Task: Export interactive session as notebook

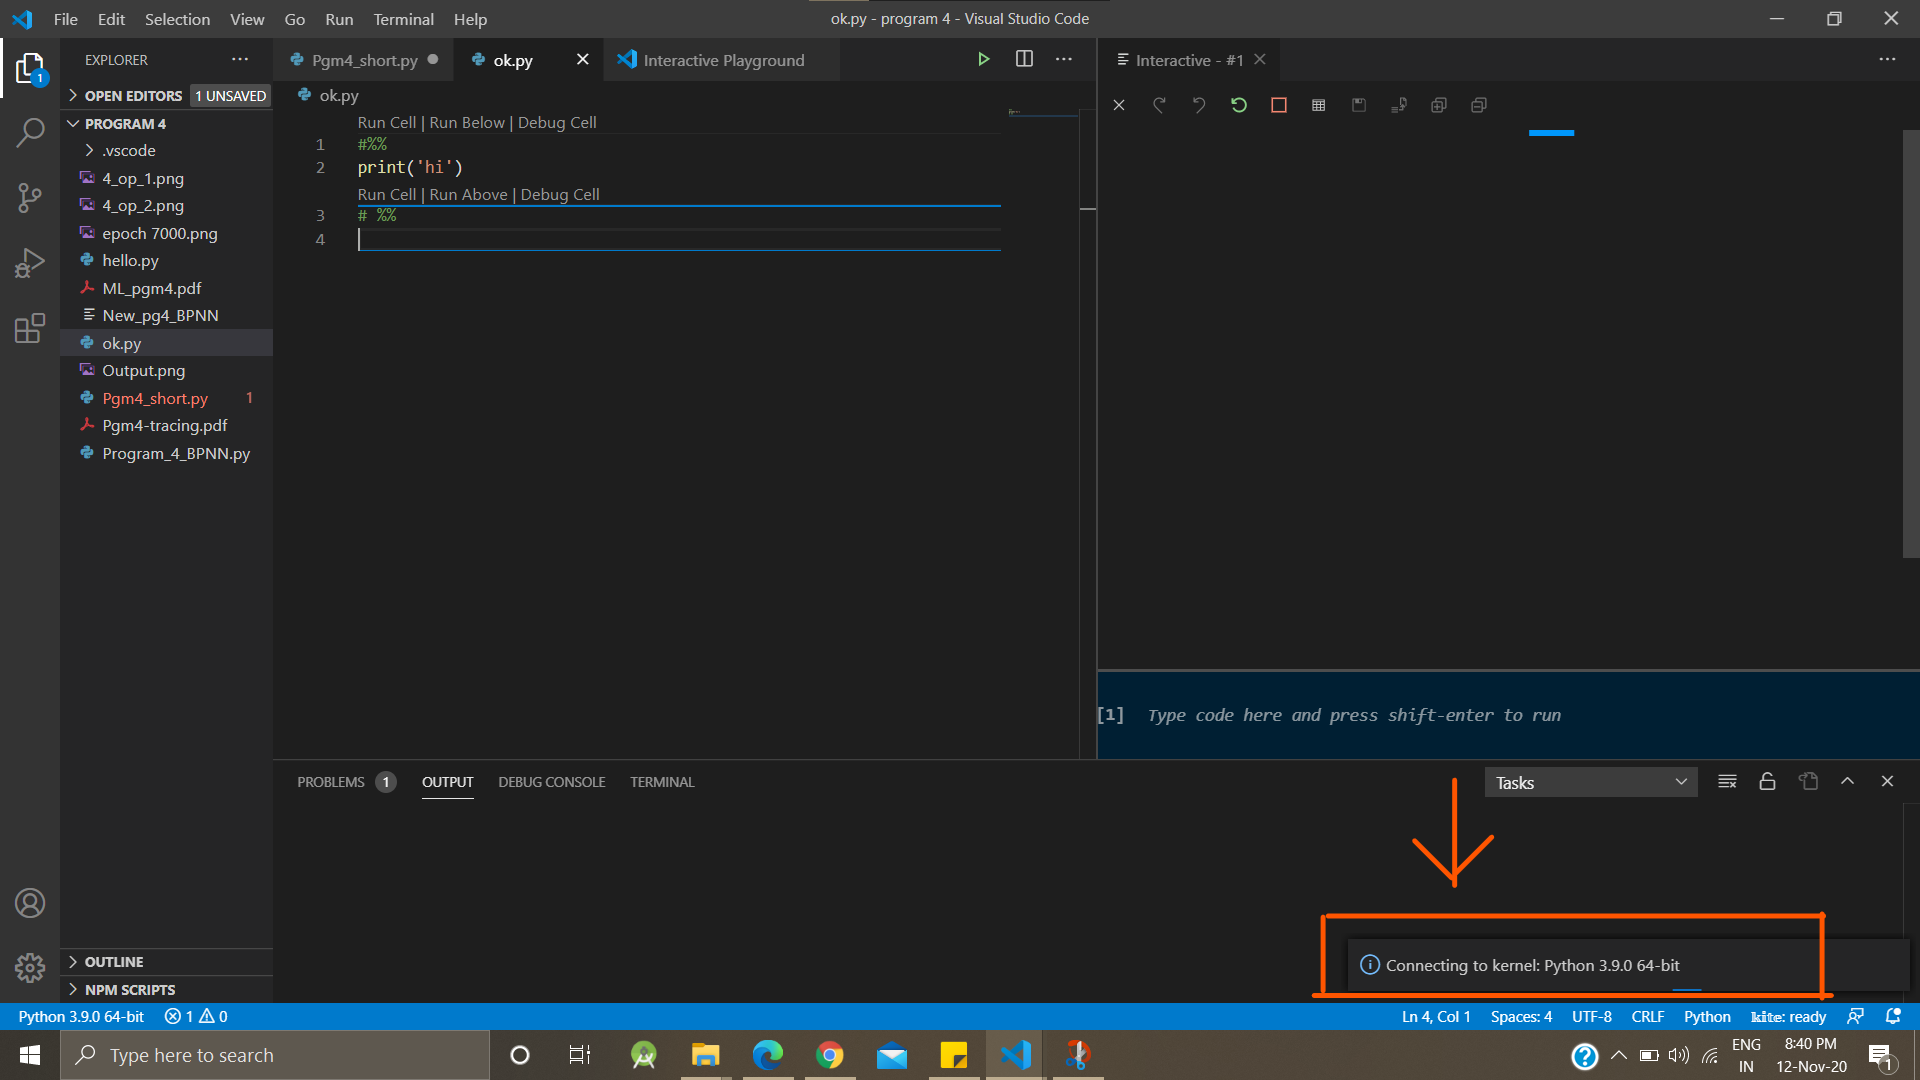Action: point(1399,104)
